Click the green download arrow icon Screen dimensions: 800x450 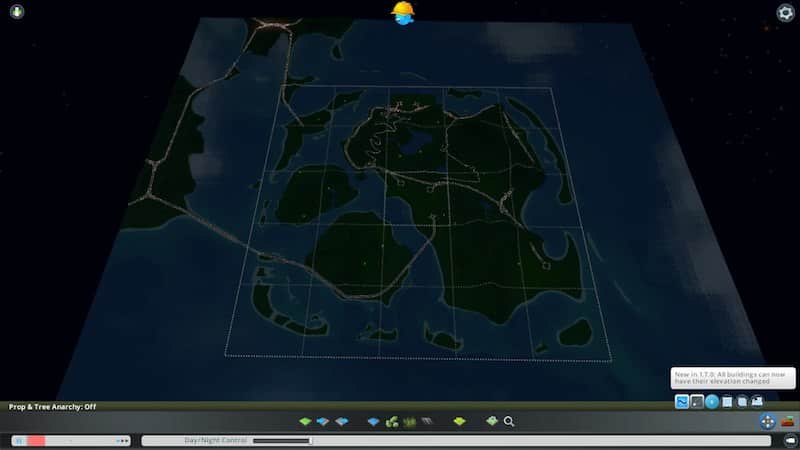pyautogui.click(x=16, y=13)
